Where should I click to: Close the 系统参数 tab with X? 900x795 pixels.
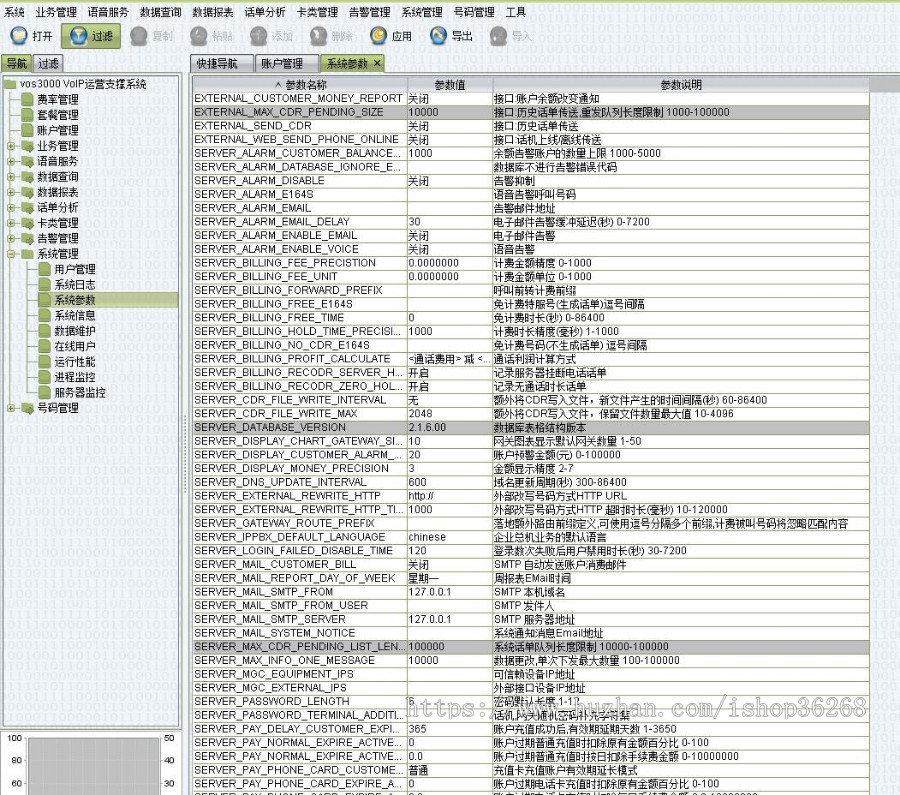[377, 63]
